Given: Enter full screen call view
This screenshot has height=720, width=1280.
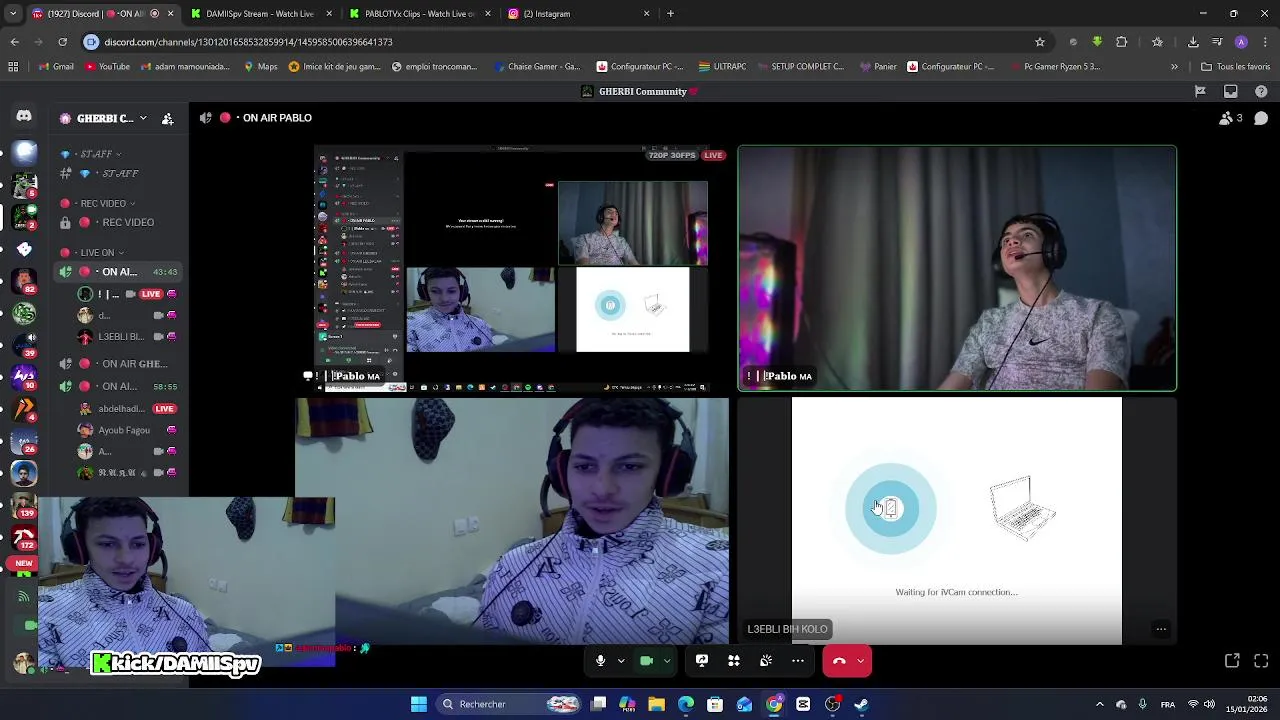Looking at the screenshot, I should click(1261, 661).
